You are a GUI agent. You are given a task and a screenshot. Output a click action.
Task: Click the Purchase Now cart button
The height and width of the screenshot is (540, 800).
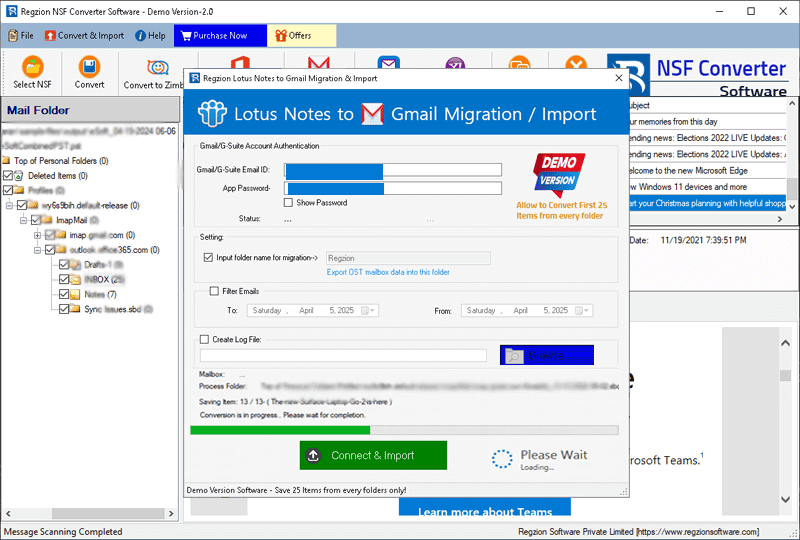pyautogui.click(x=219, y=35)
